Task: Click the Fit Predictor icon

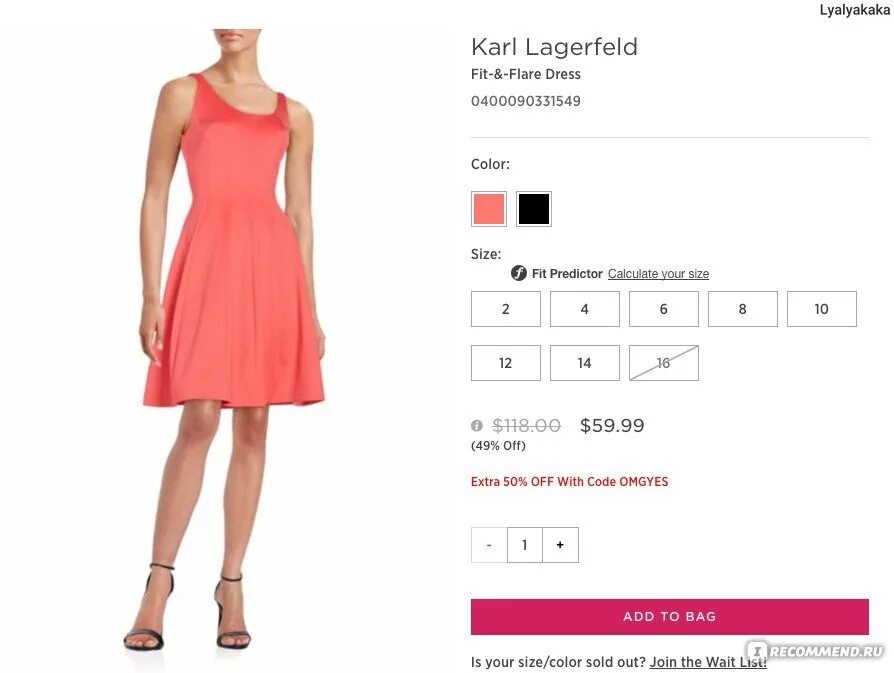Action: coord(518,273)
